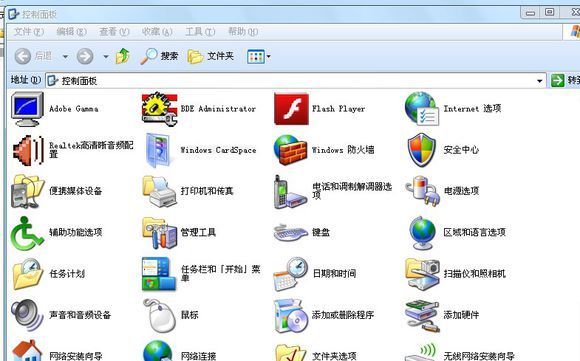580x361 pixels.
Task: Open 区域和语言选项 globe icon
Action: (x=422, y=233)
